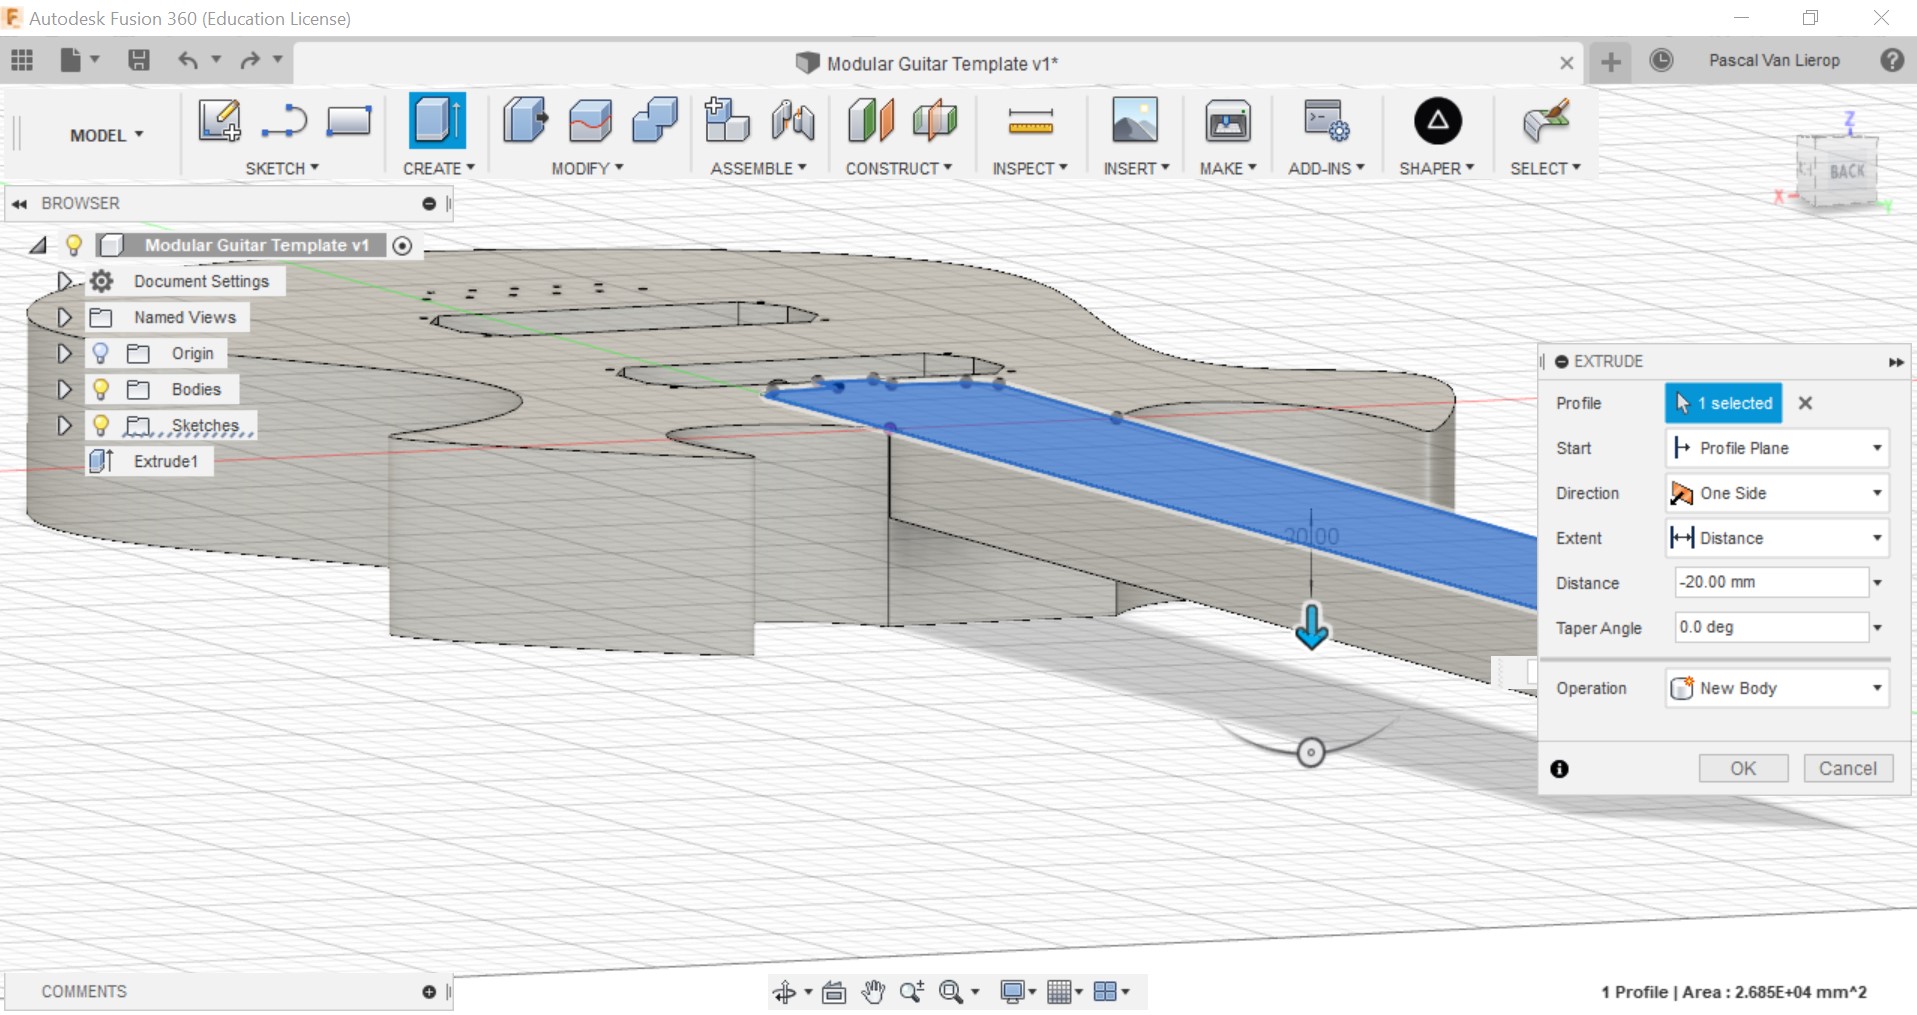
Task: Cancel the Extrude dialog
Action: click(1847, 768)
